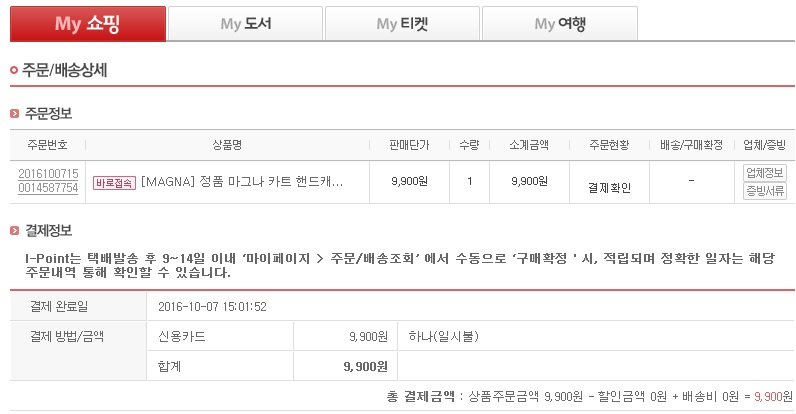Click the 결제확인 order status
This screenshot has height=414, width=796.
pyautogui.click(x=610, y=187)
